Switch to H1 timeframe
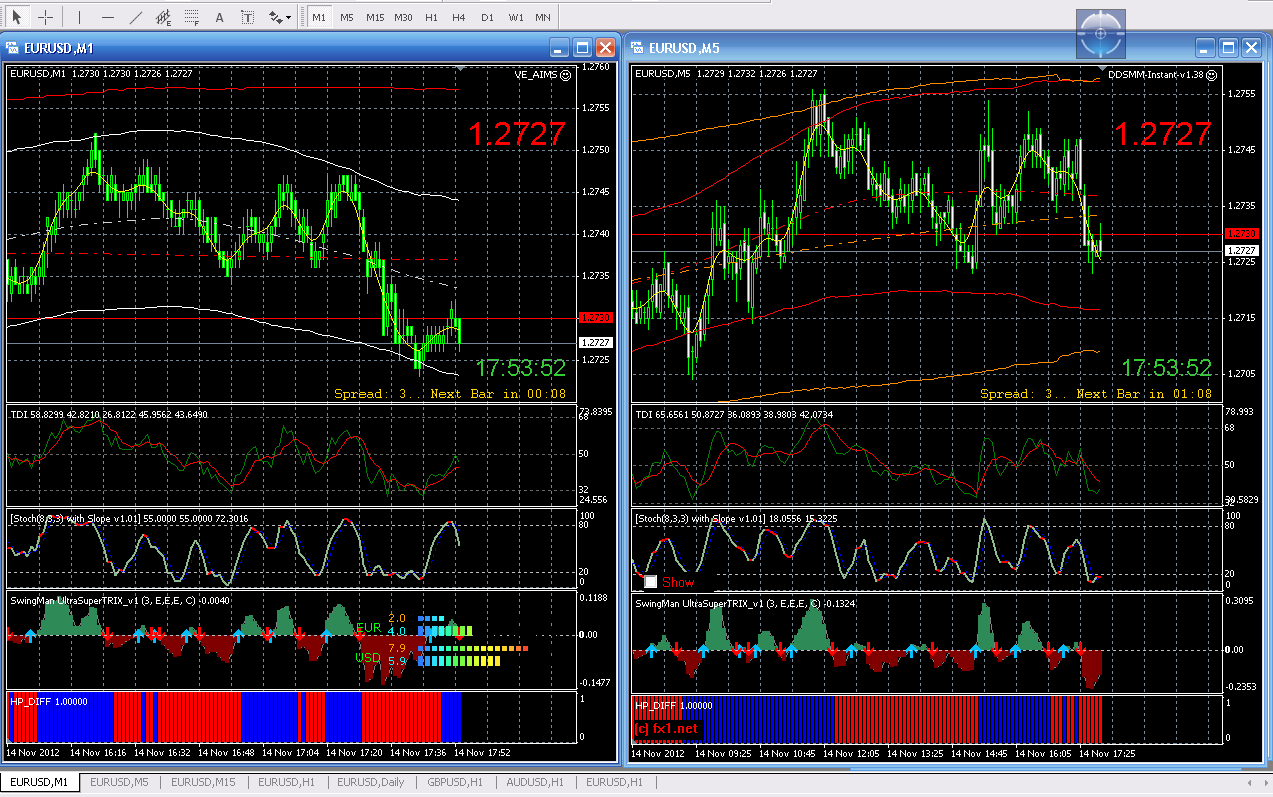1273x797 pixels. pyautogui.click(x=431, y=17)
